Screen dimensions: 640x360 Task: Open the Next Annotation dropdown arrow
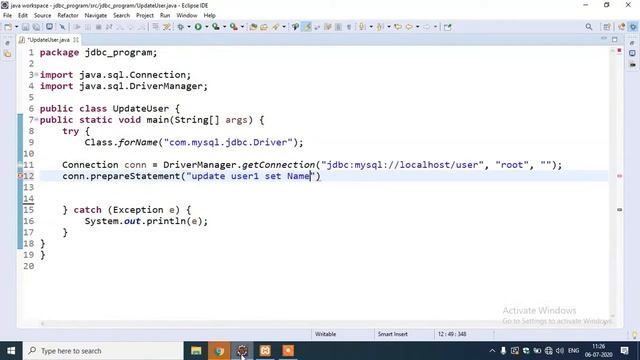[371, 27]
